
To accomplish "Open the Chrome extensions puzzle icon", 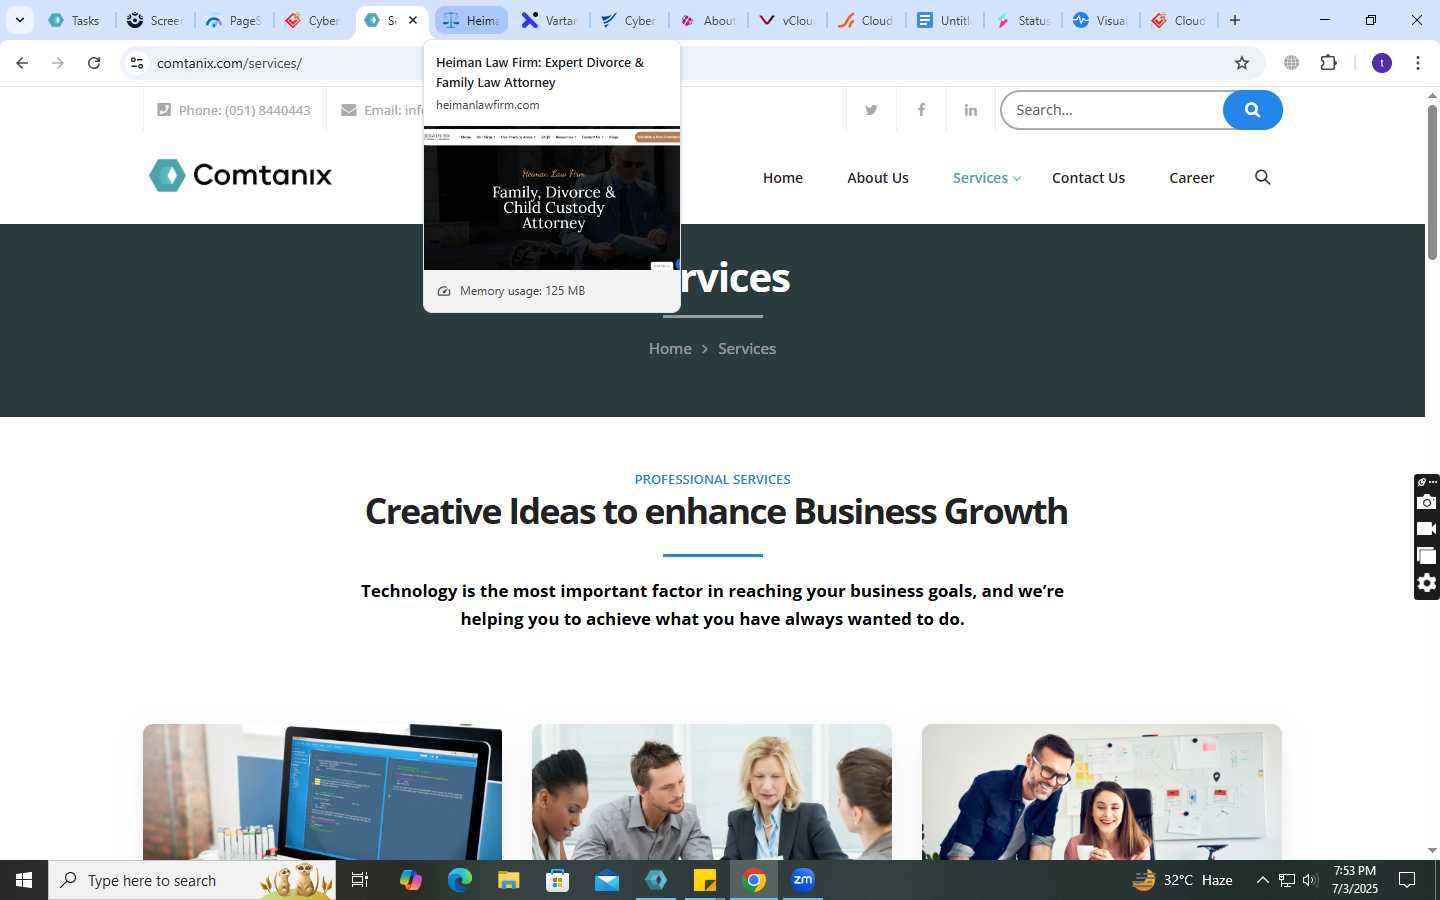I will coord(1328,63).
